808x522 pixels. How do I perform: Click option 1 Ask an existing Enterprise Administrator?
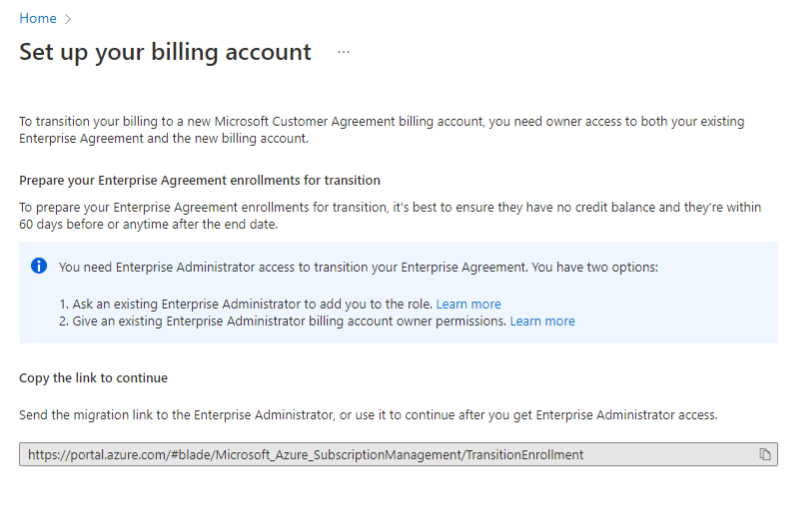(246, 304)
